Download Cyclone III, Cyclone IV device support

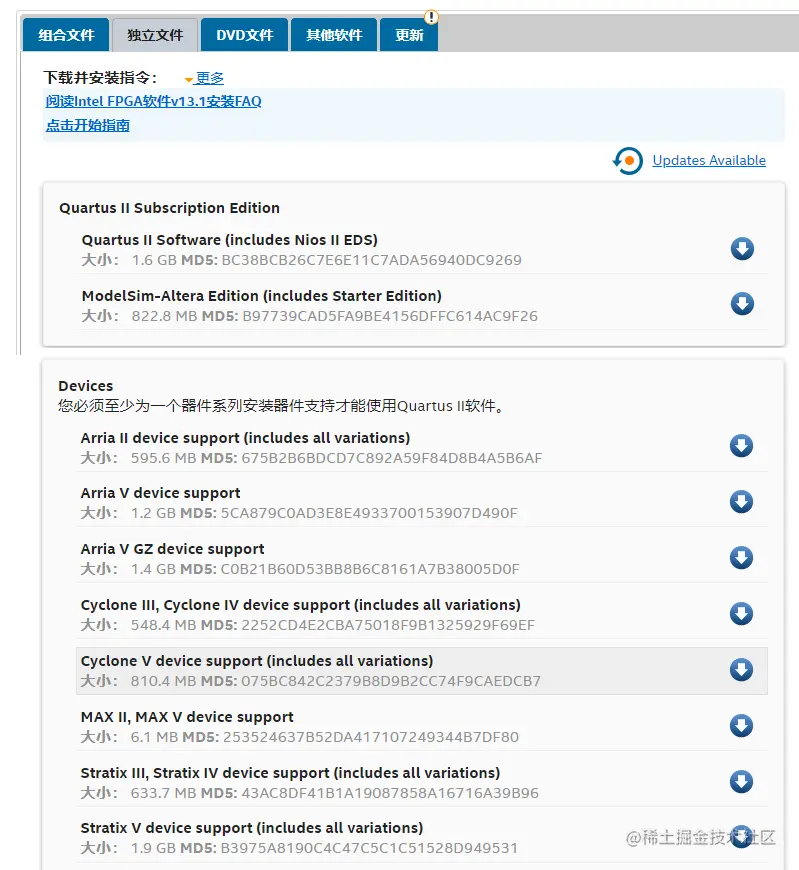point(741,614)
